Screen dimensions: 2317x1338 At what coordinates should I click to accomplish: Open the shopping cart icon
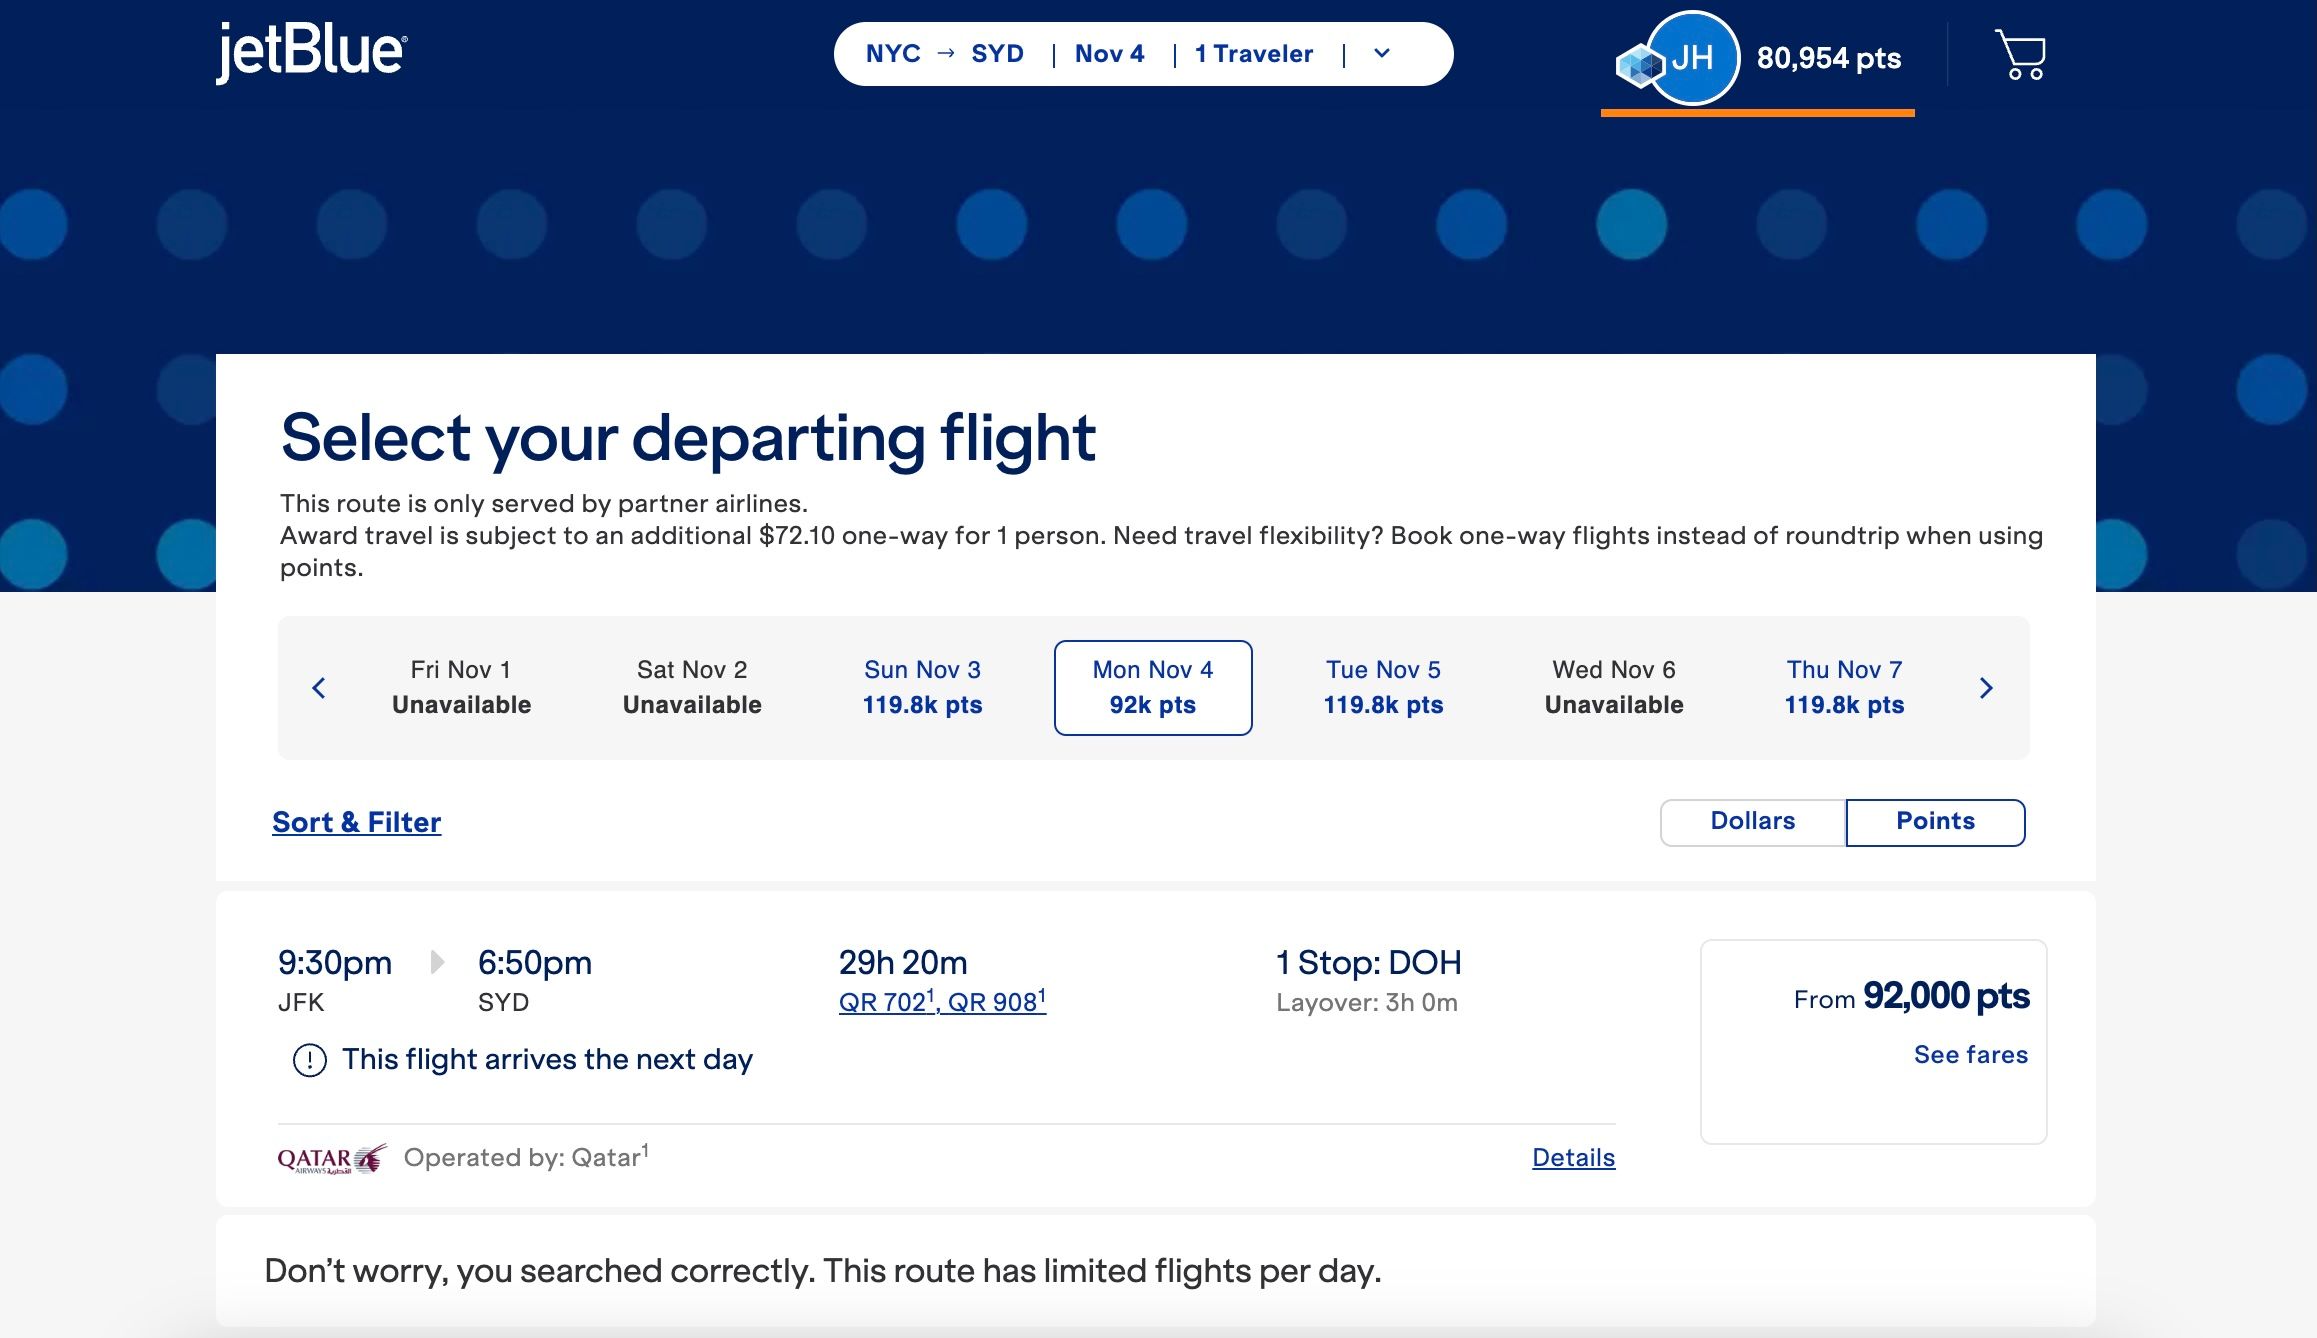[2020, 55]
